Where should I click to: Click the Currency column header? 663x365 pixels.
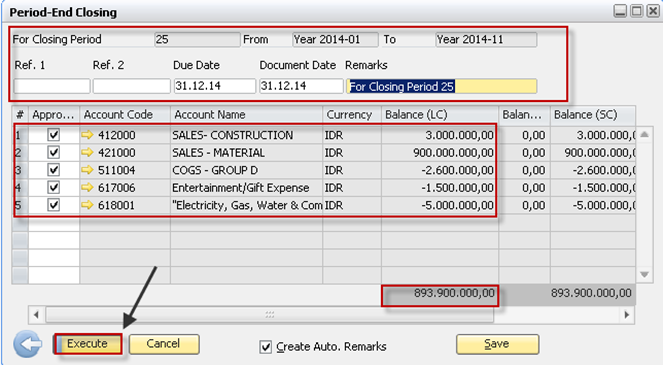tap(352, 115)
